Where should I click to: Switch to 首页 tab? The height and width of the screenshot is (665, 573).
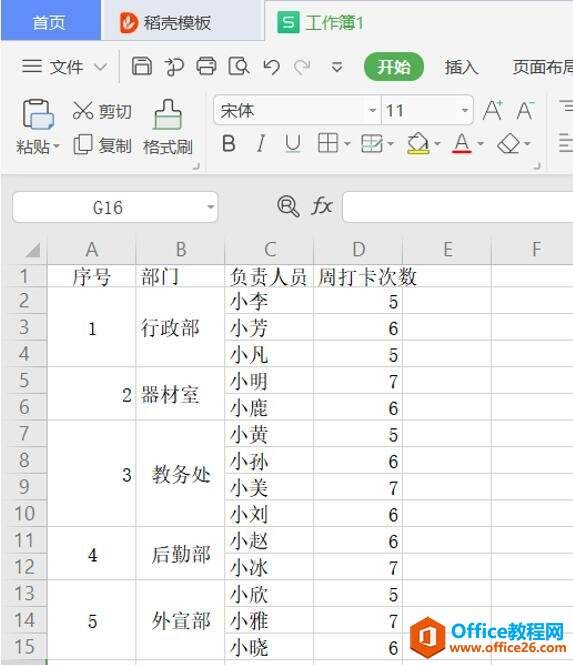point(50,22)
